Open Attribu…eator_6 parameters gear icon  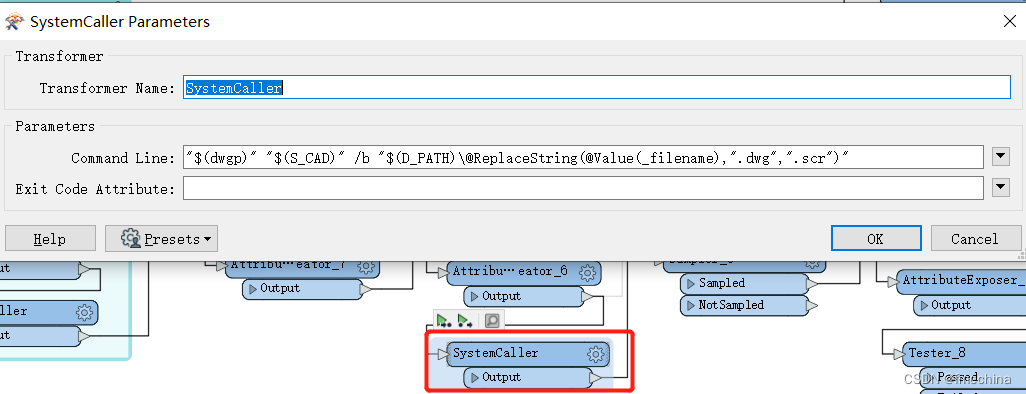(588, 272)
